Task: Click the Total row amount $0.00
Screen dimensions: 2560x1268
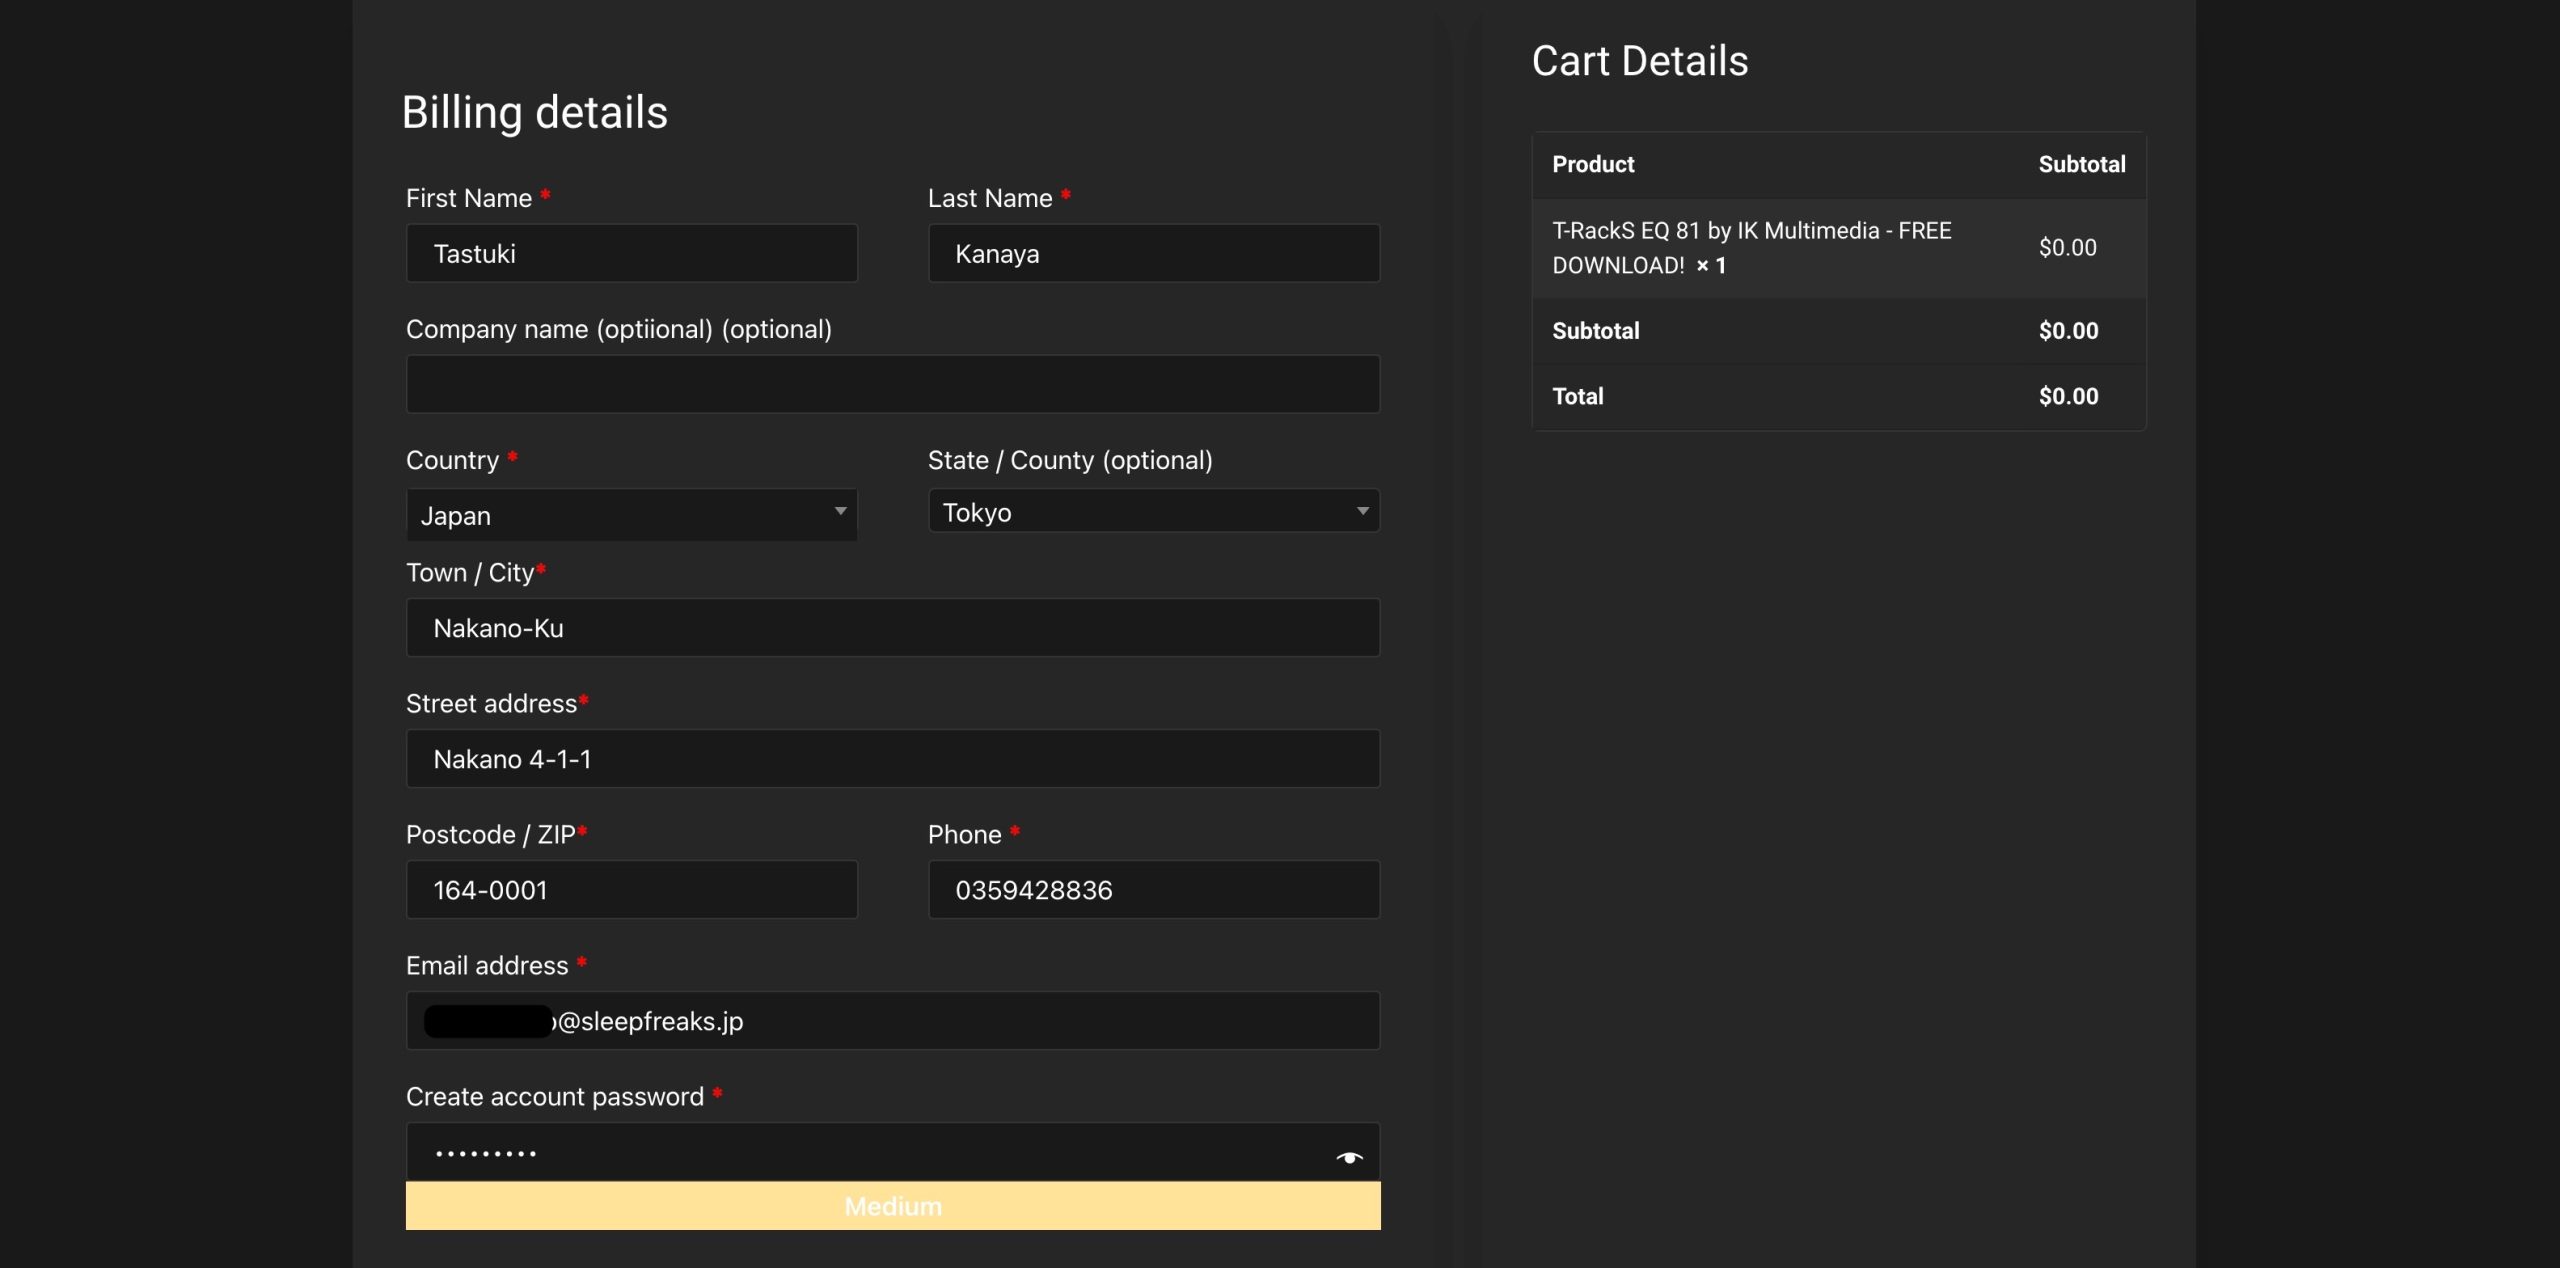Action: [2068, 396]
